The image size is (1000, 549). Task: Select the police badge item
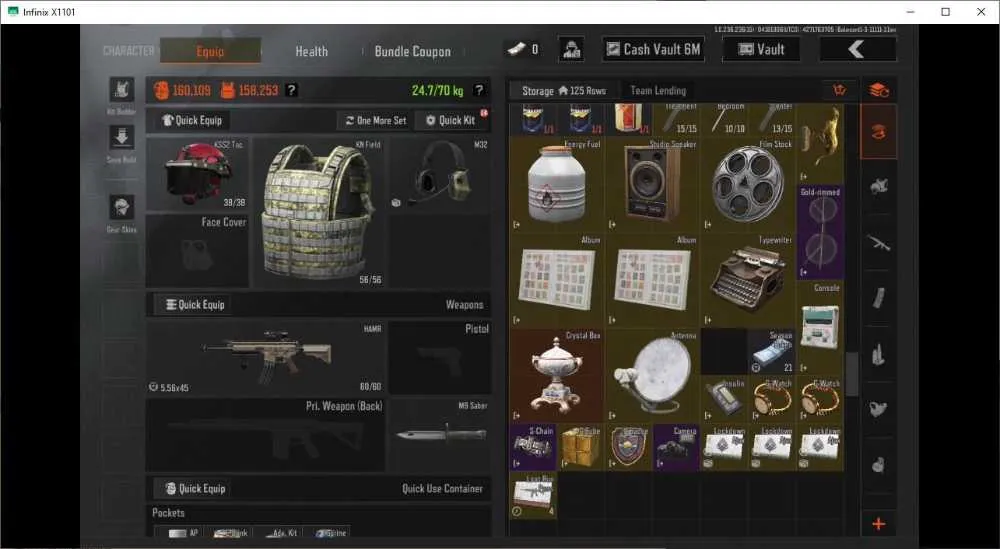click(x=628, y=447)
